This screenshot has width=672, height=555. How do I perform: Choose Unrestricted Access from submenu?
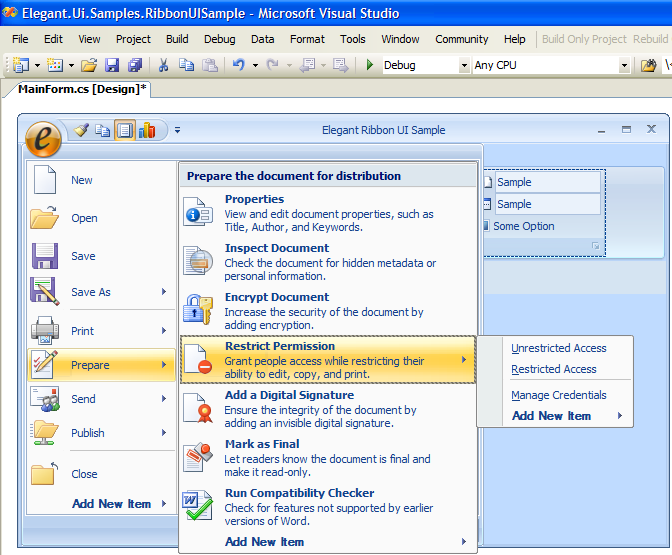[x=558, y=348]
